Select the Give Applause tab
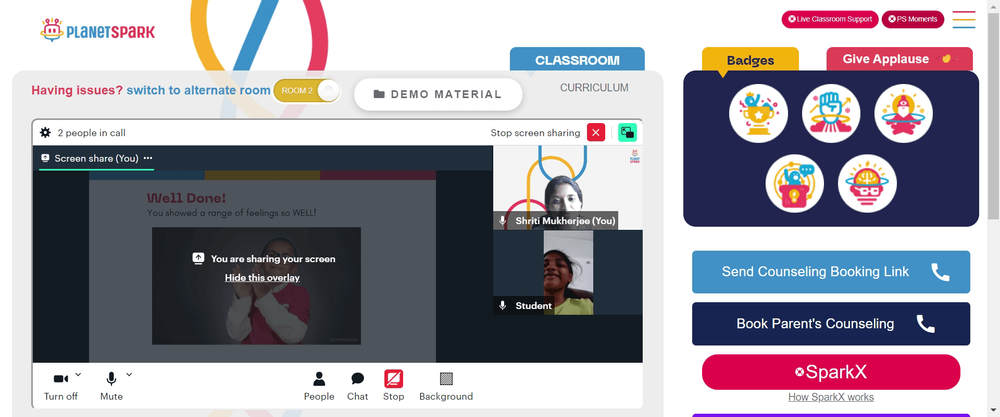1000x417 pixels. pyautogui.click(x=899, y=59)
